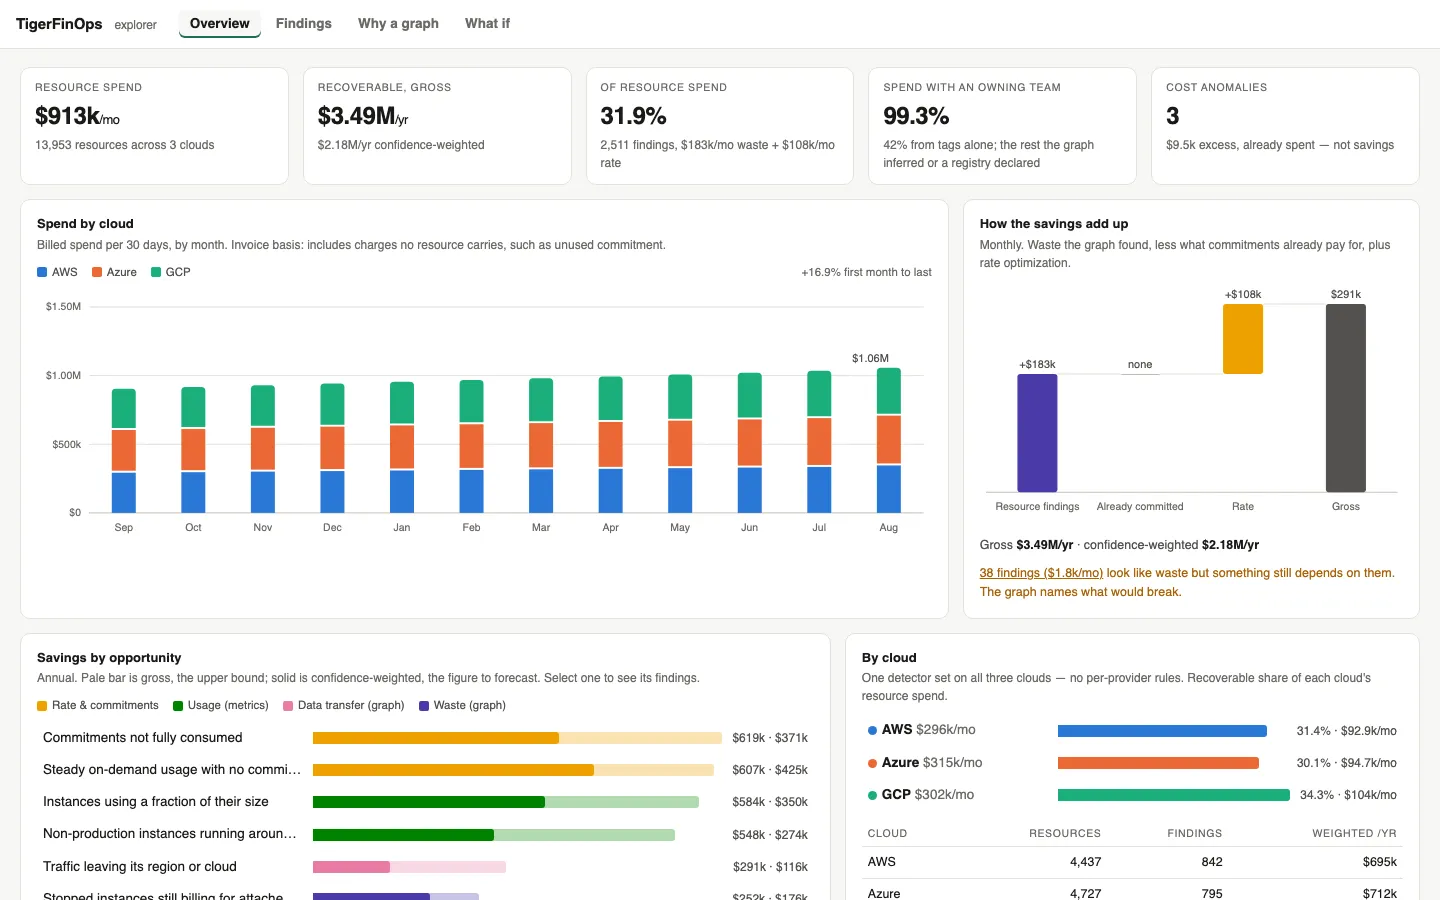
Task: Click the Resource Spend $913k/mo card
Action: tap(154, 126)
